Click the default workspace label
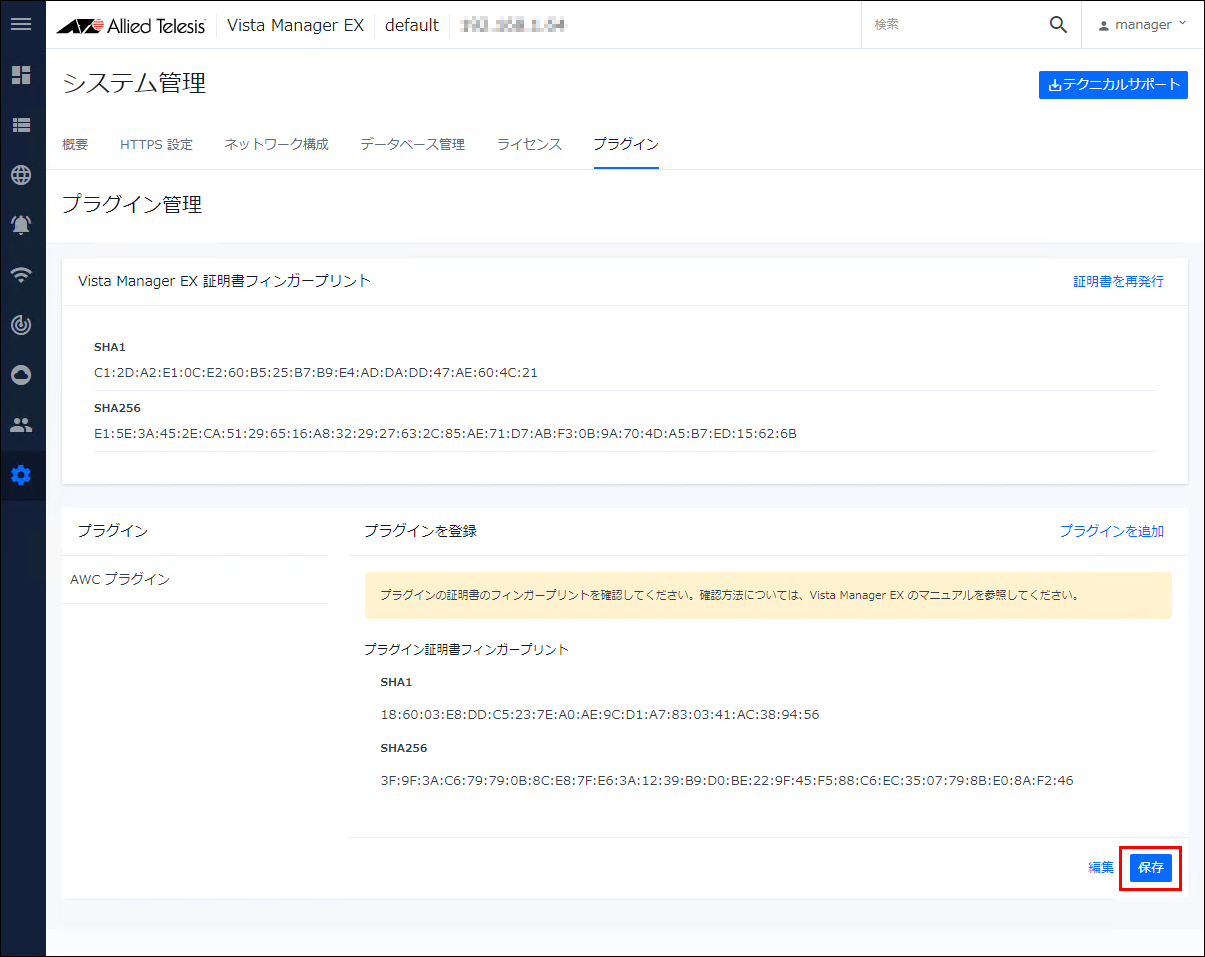Viewport: 1205px width, 957px height. (x=412, y=26)
